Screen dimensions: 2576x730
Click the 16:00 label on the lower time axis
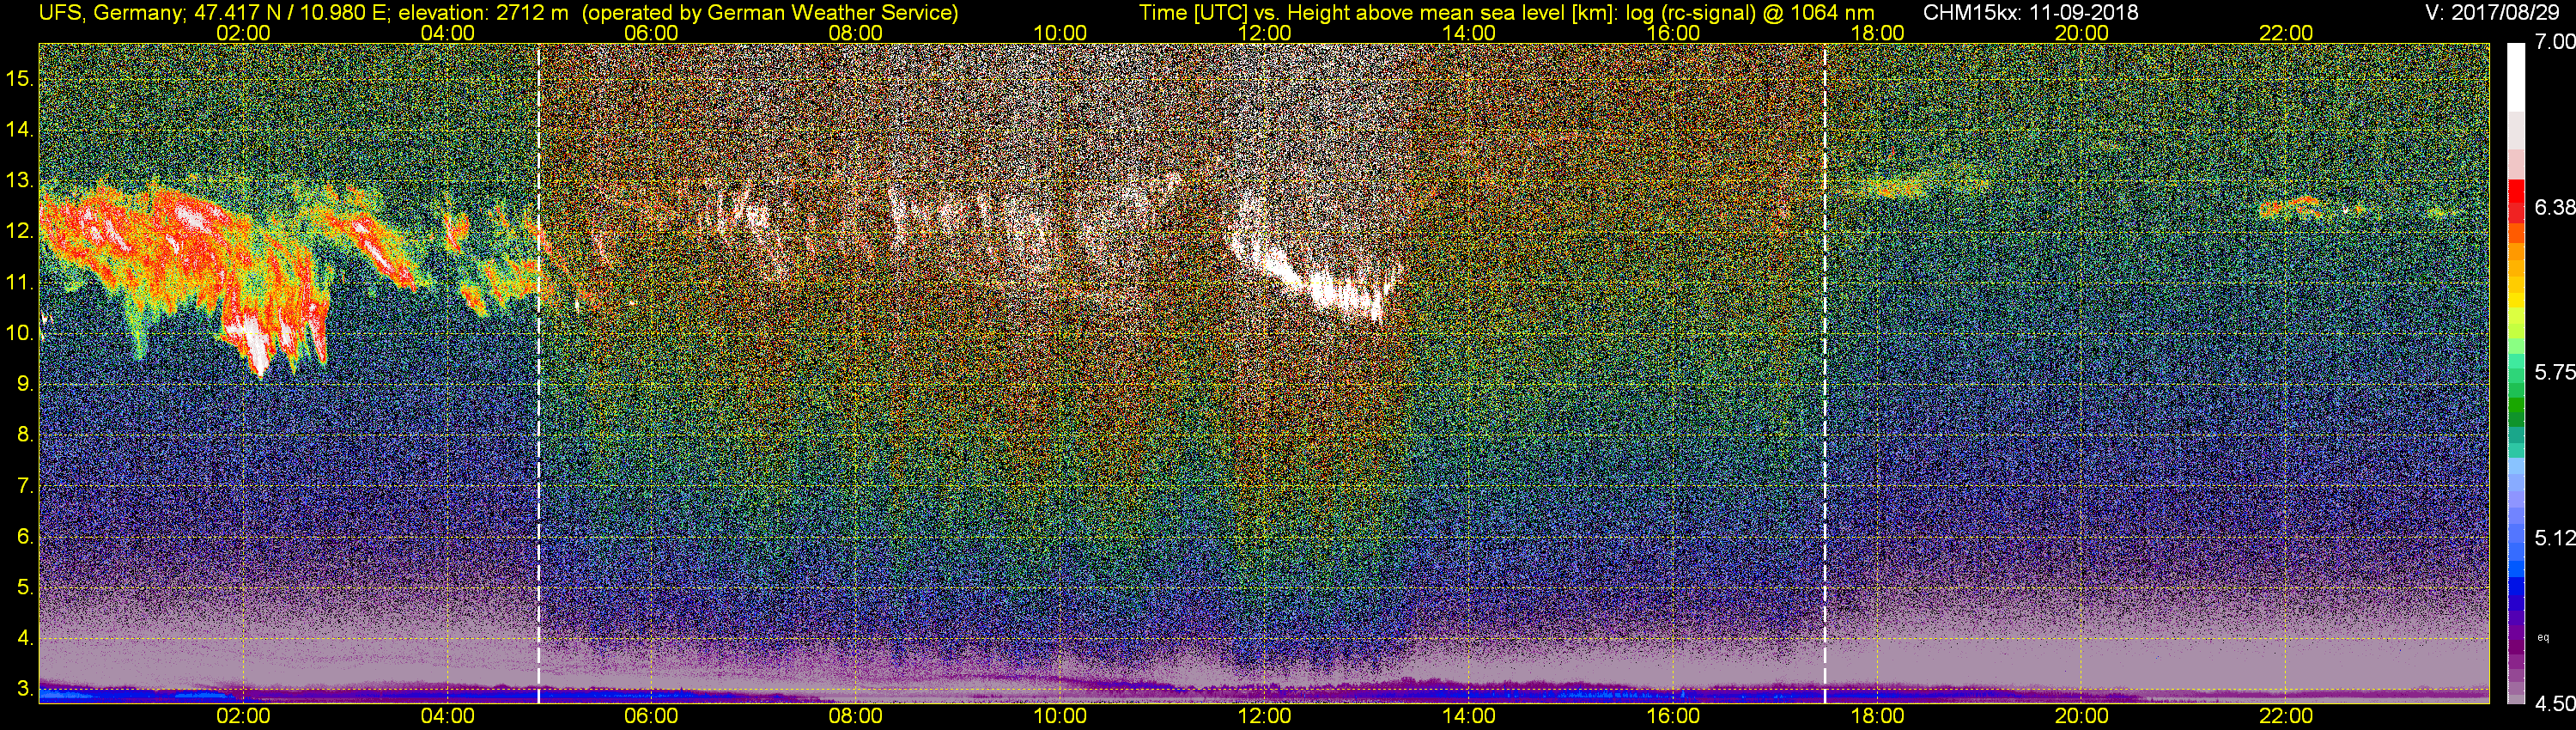(1673, 716)
